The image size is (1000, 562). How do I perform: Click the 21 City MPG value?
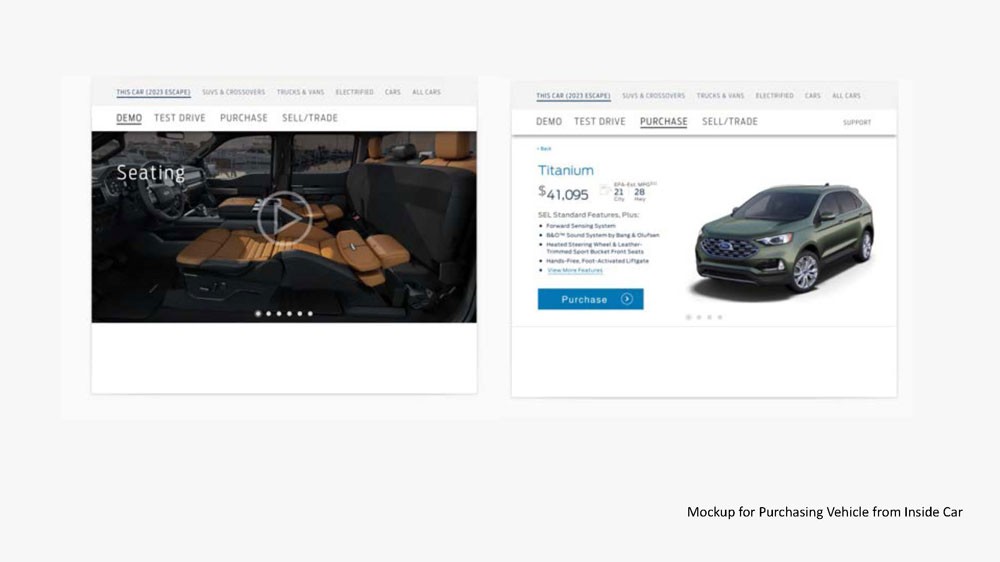[x=619, y=194]
